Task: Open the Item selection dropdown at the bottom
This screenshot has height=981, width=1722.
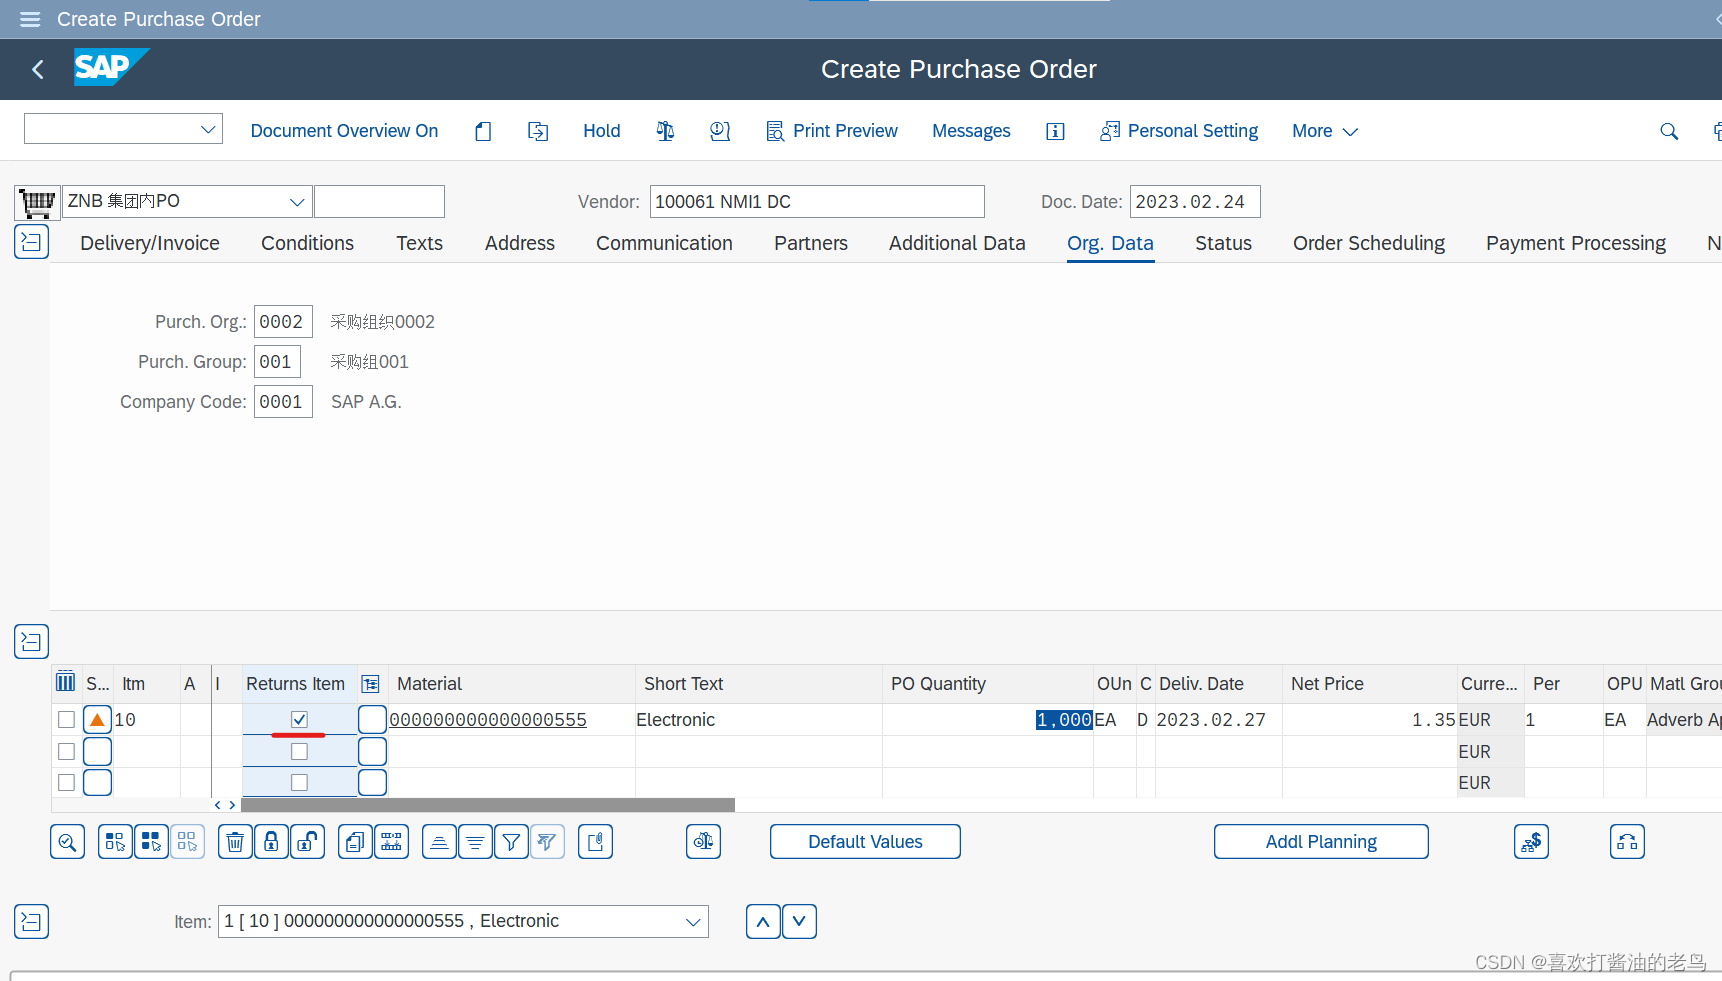Action: pos(693,921)
